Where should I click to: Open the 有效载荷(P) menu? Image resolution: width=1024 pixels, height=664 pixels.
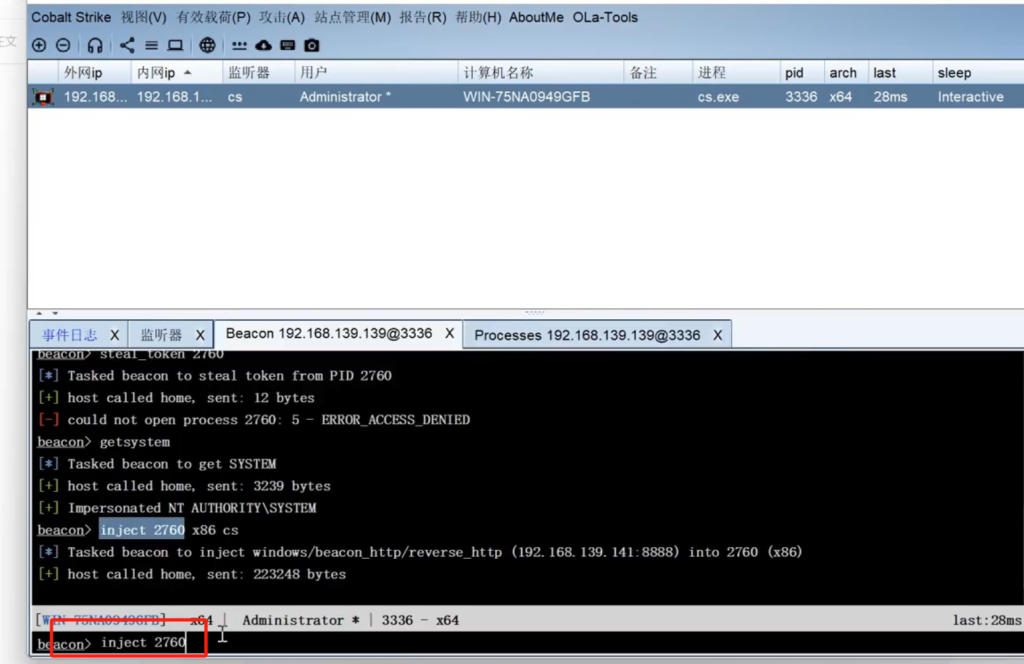click(213, 18)
